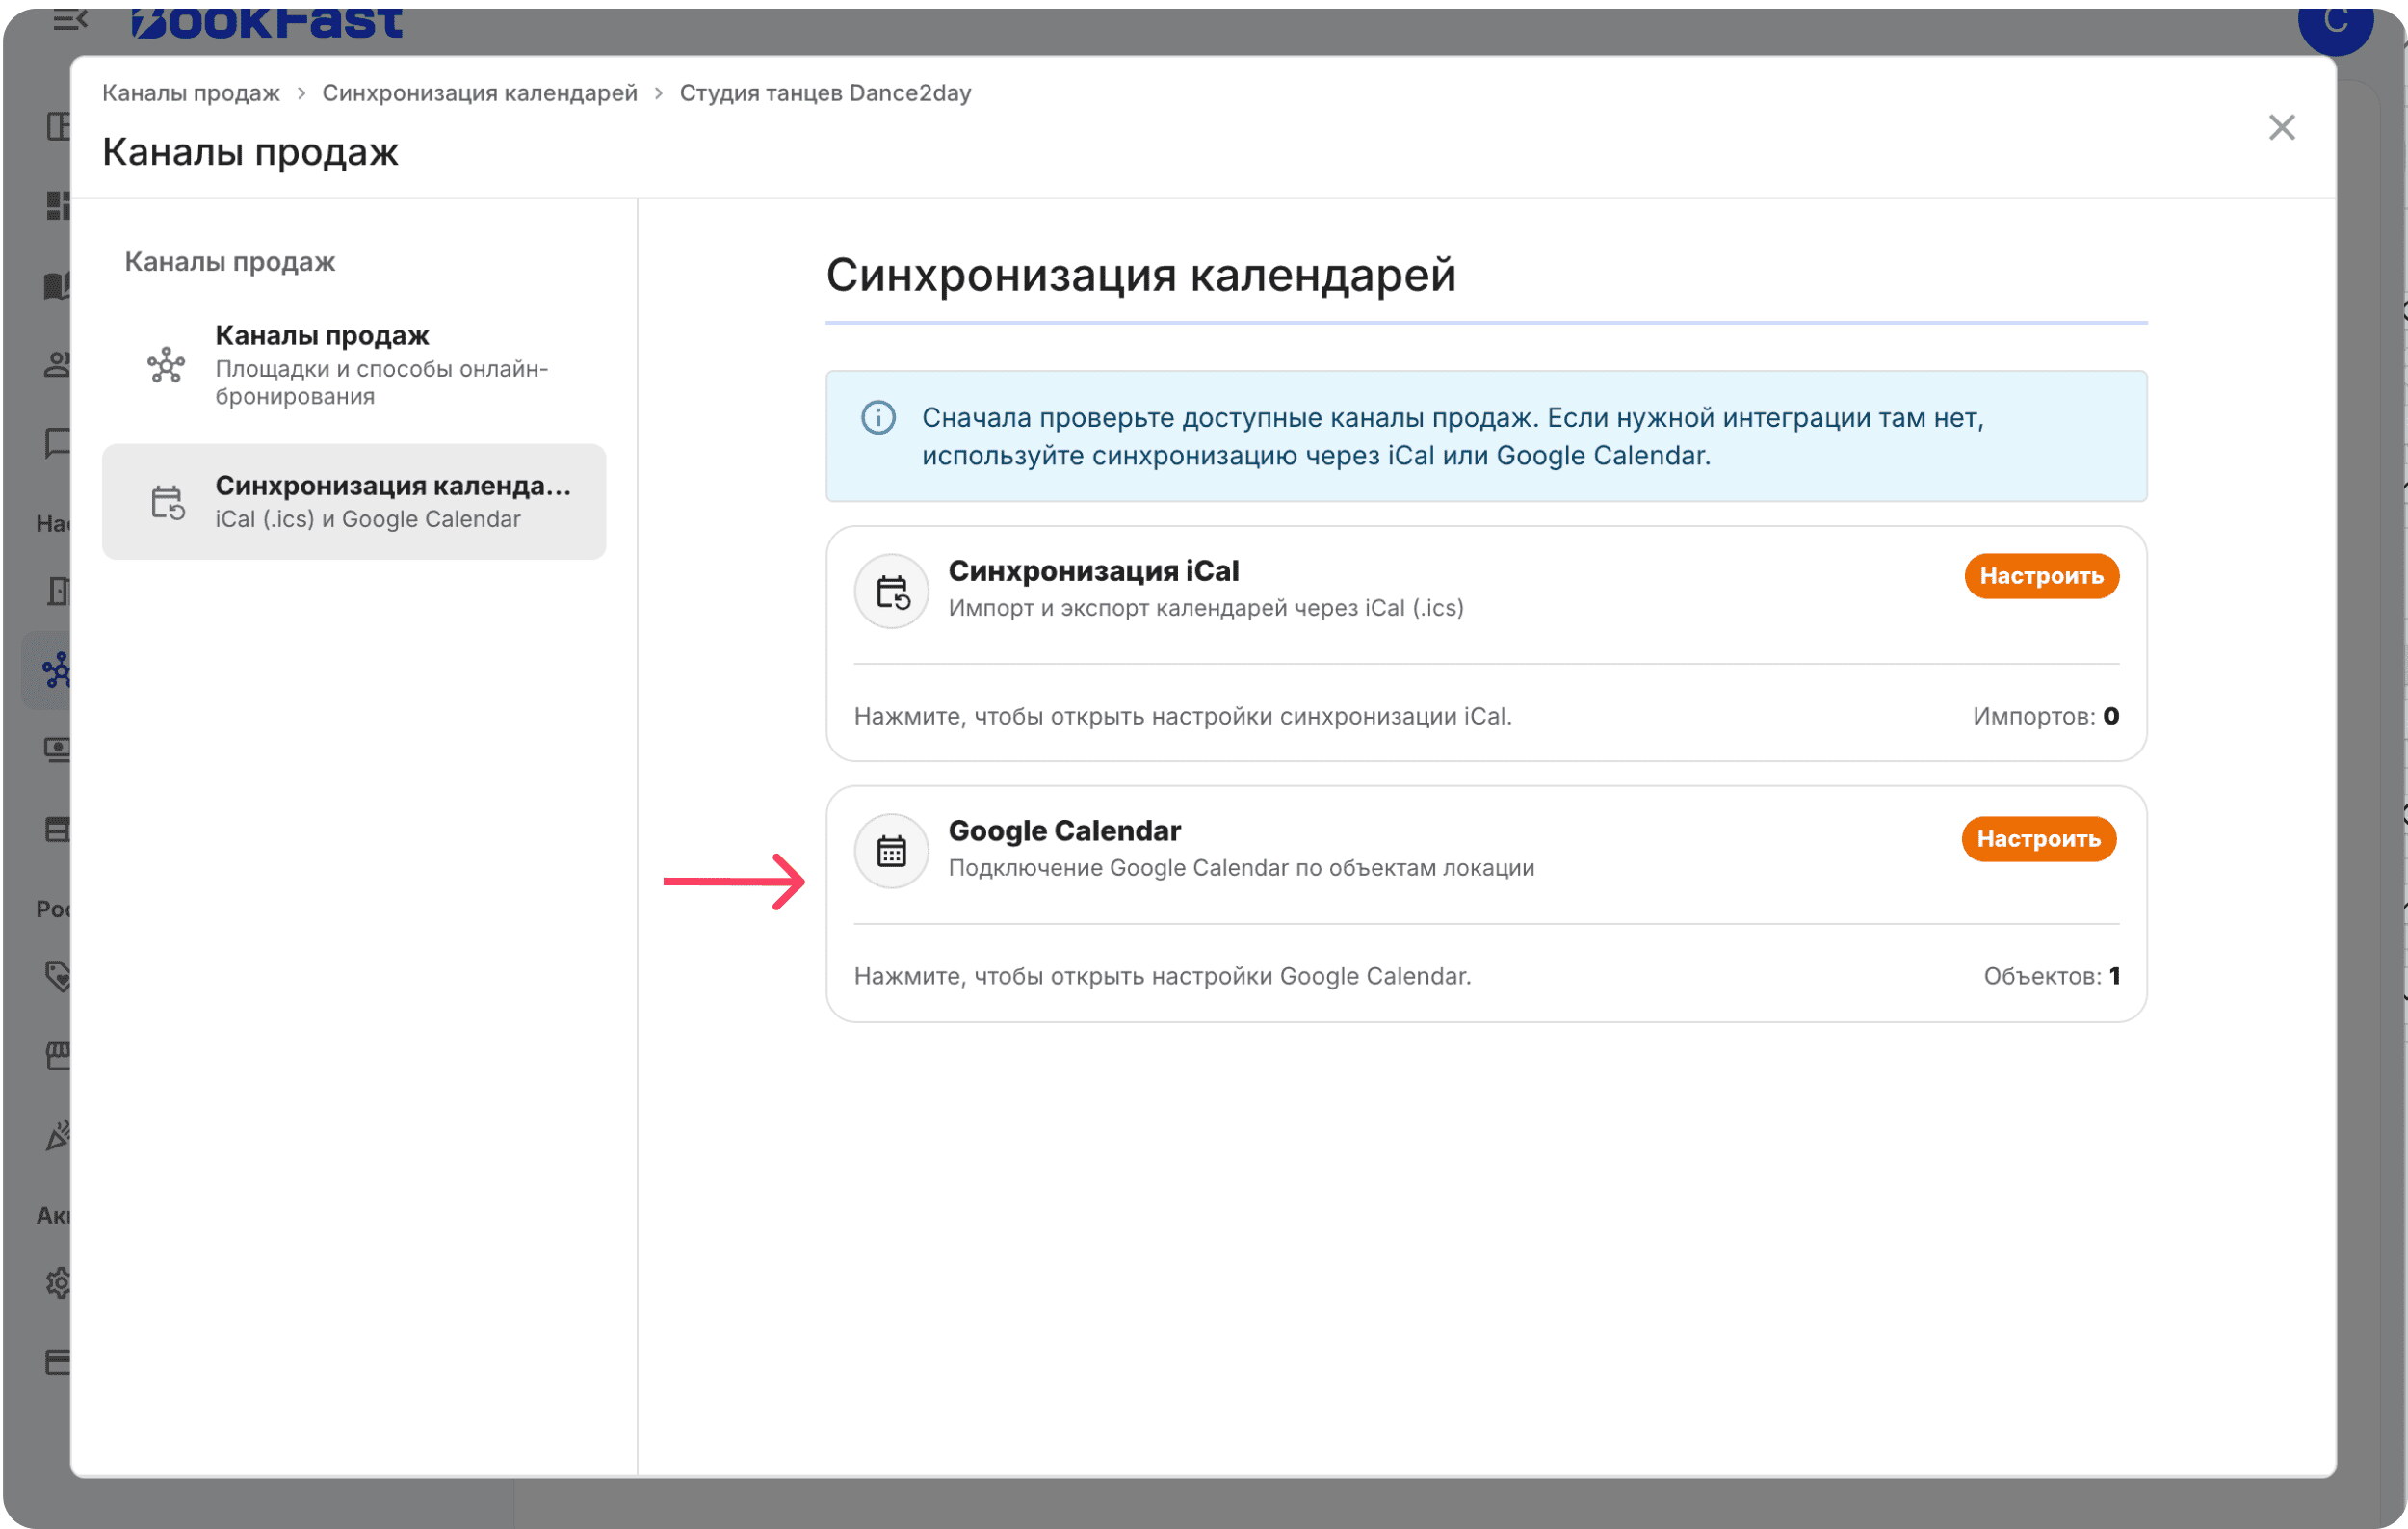Select the Студия танцев Dance2day breadcrumb

825,93
